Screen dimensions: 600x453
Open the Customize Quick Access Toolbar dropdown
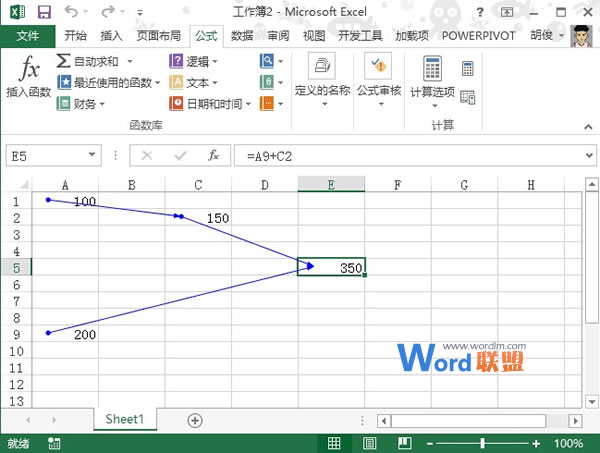140,13
